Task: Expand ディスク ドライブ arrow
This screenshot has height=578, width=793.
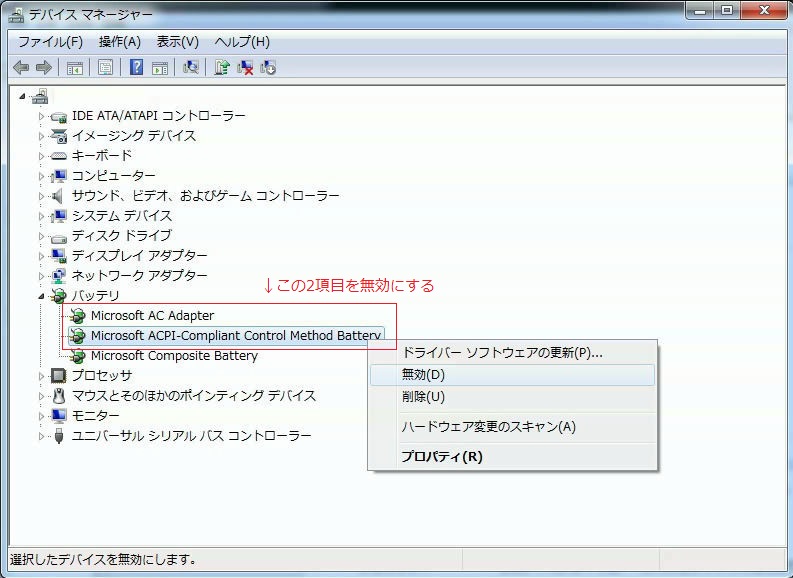Action: pyautogui.click(x=41, y=236)
